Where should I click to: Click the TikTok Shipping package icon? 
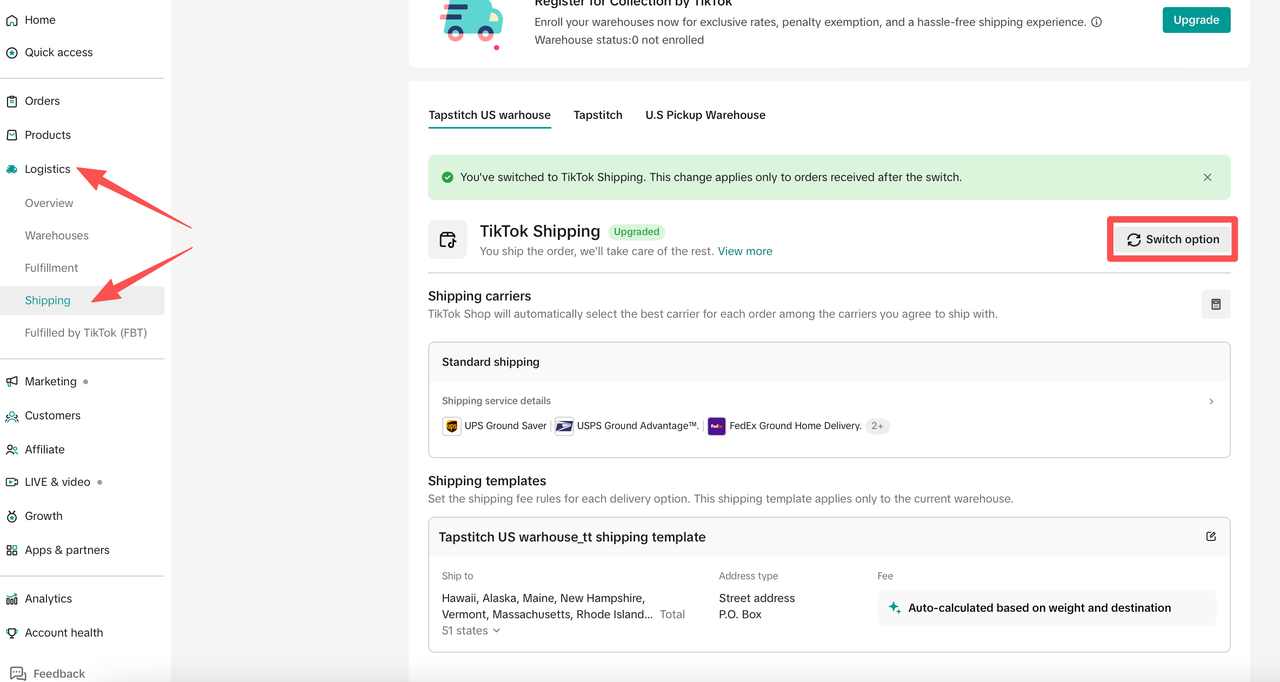pyautogui.click(x=447, y=240)
